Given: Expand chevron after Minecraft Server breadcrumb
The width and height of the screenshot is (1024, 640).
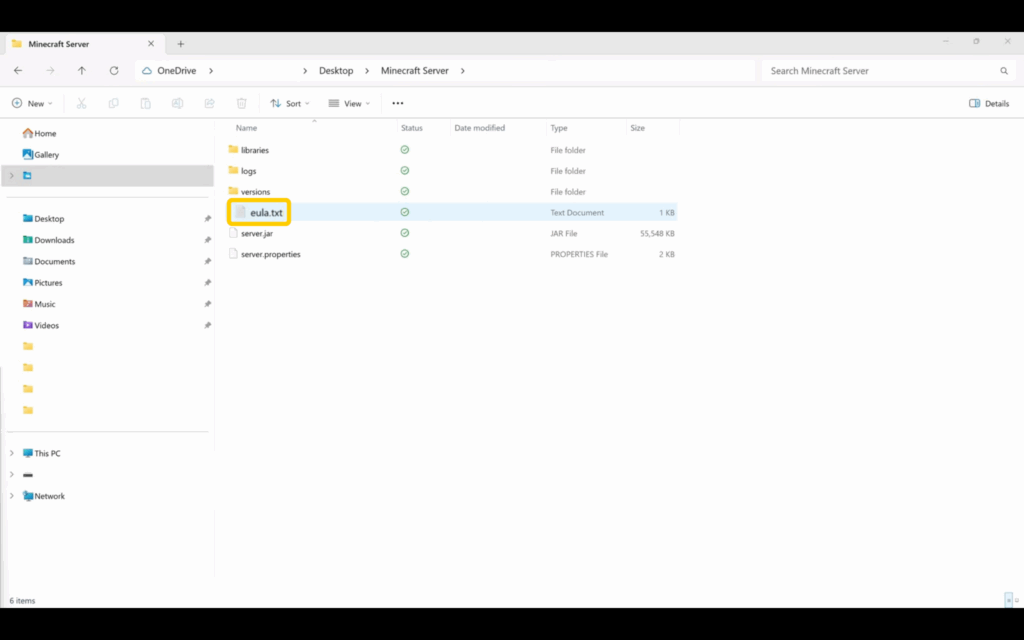Looking at the screenshot, I should 462,71.
